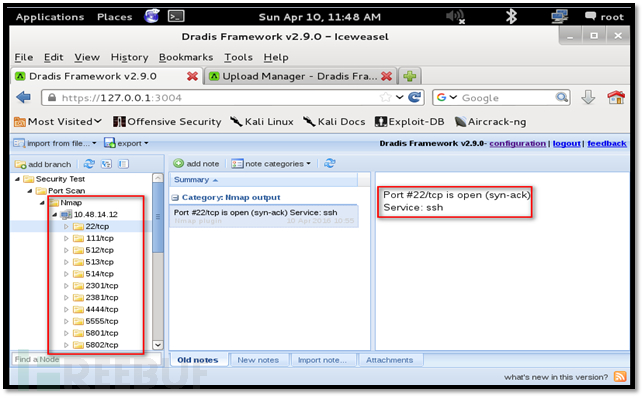Collapse the Security Test branch
The width and height of the screenshot is (644, 398).
pos(17,179)
